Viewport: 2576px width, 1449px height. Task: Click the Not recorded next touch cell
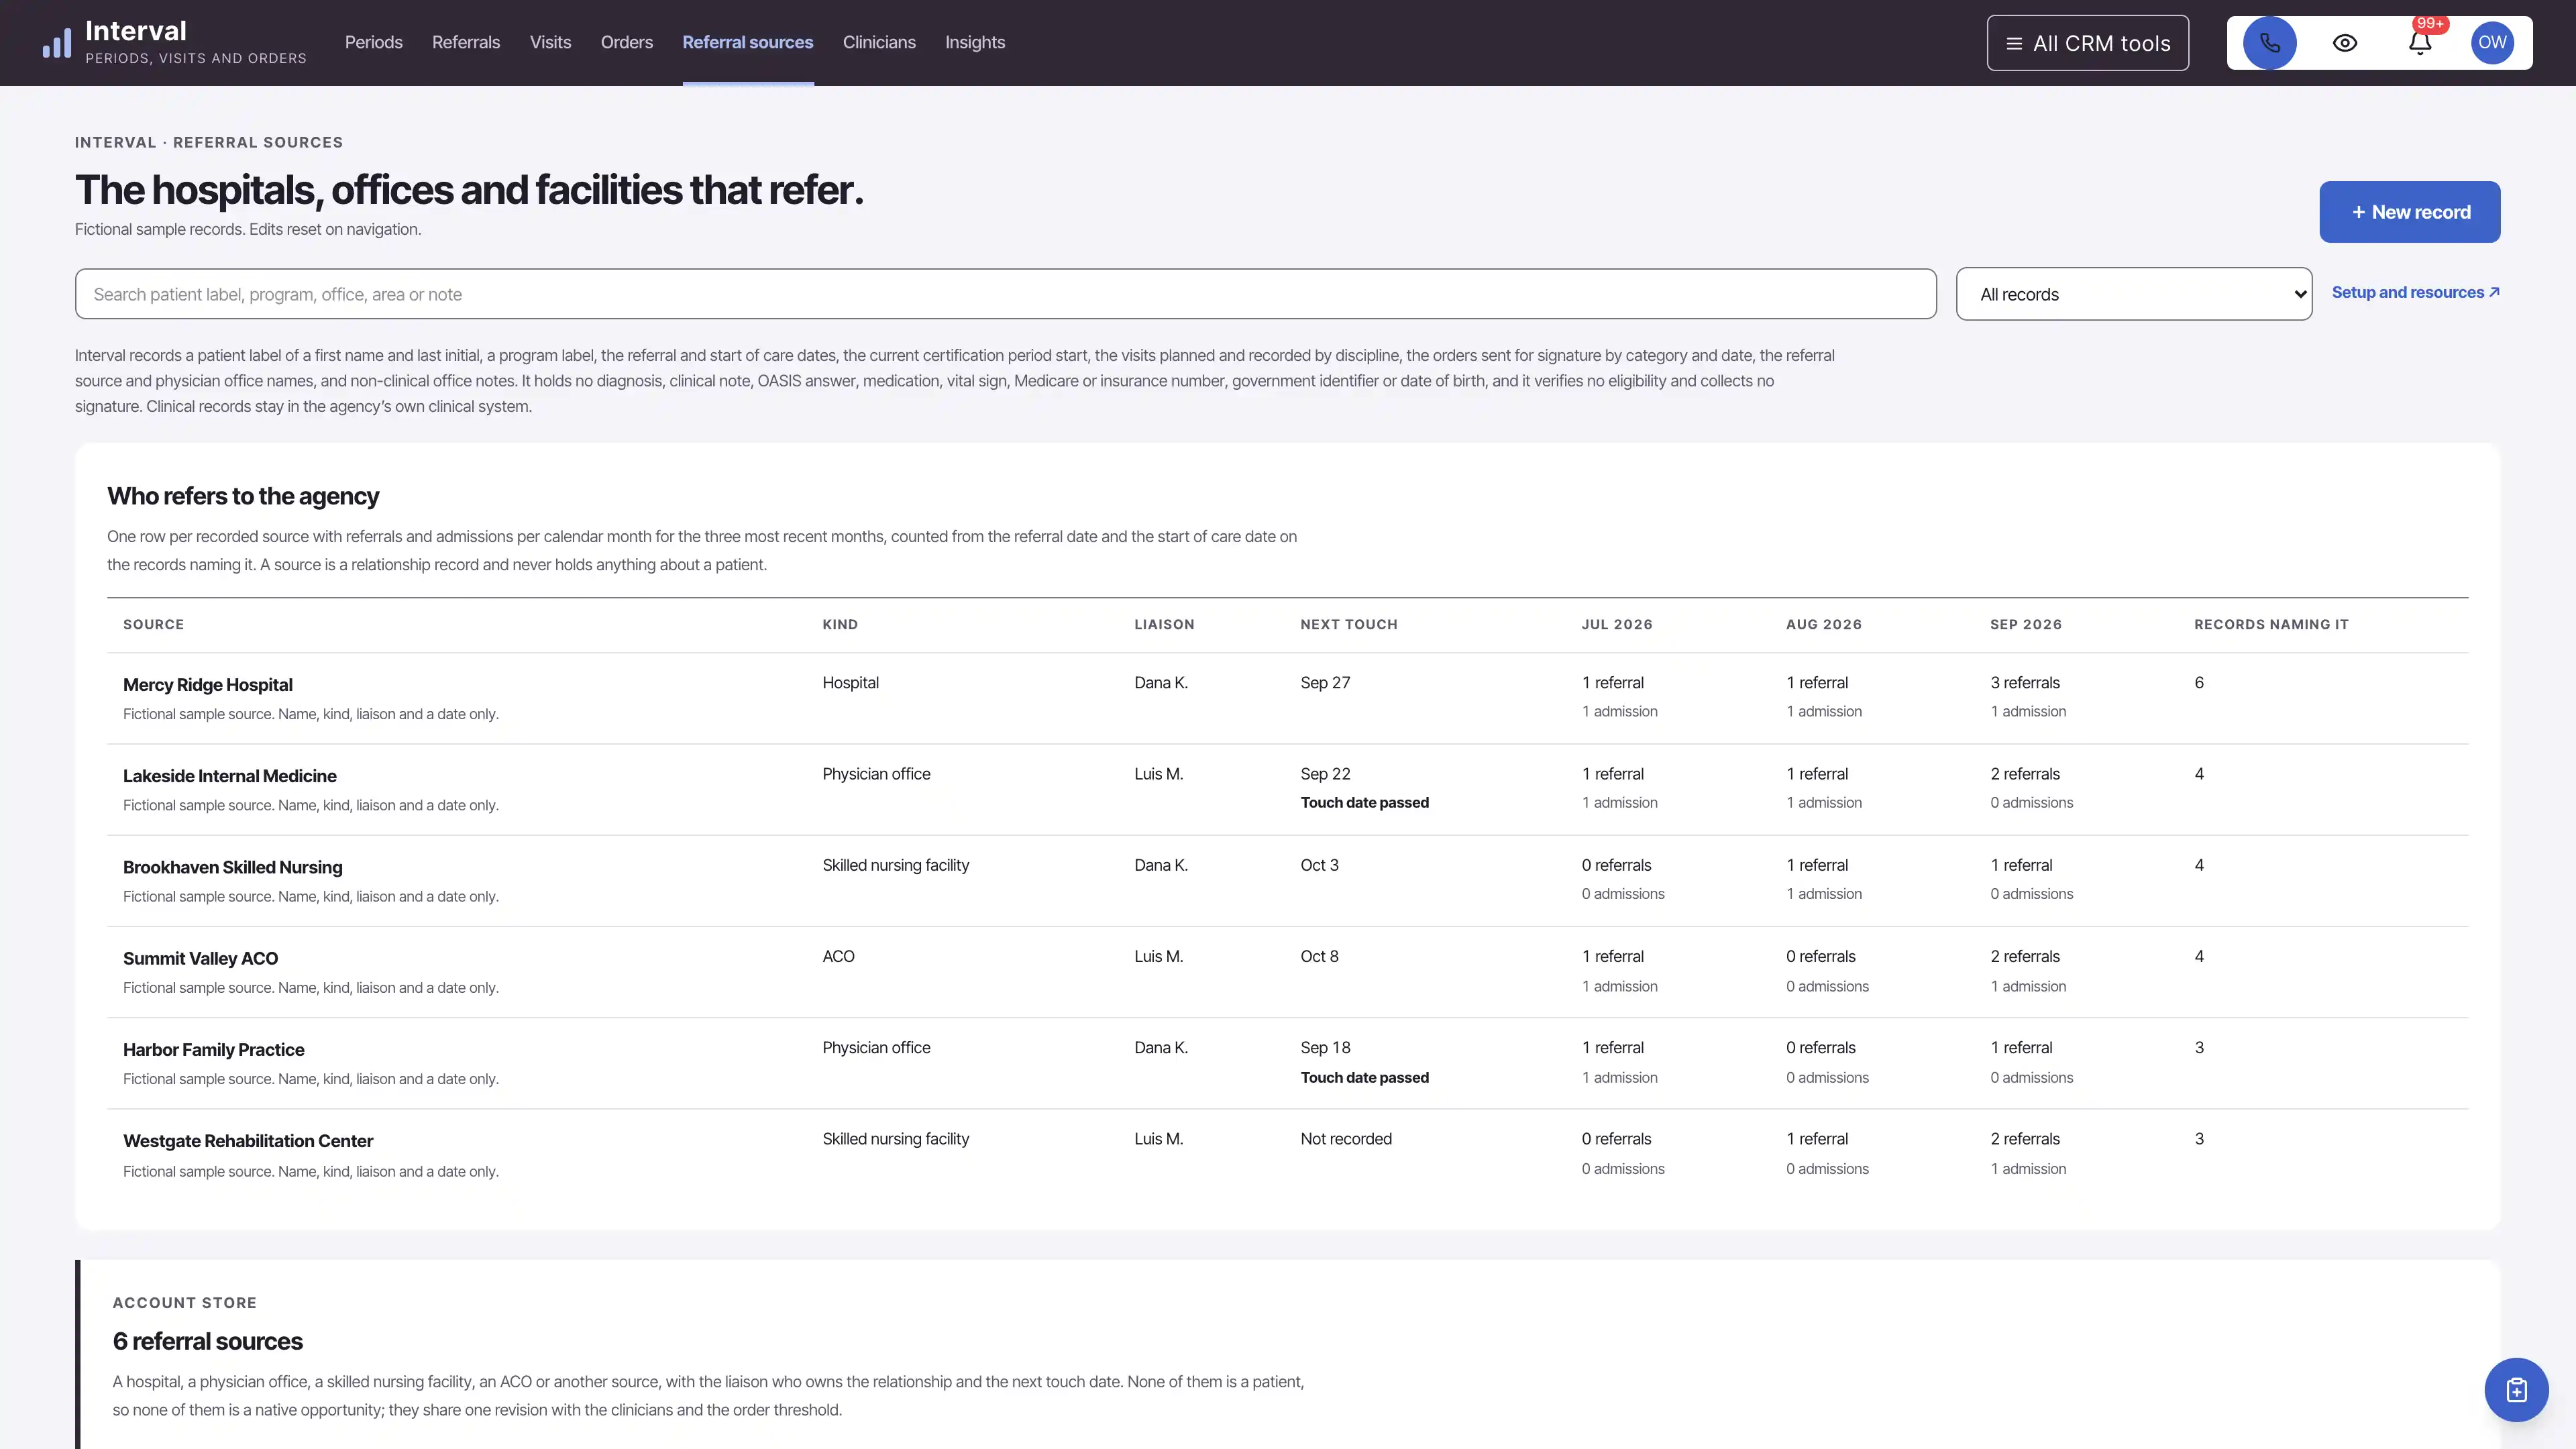pyautogui.click(x=1346, y=1139)
